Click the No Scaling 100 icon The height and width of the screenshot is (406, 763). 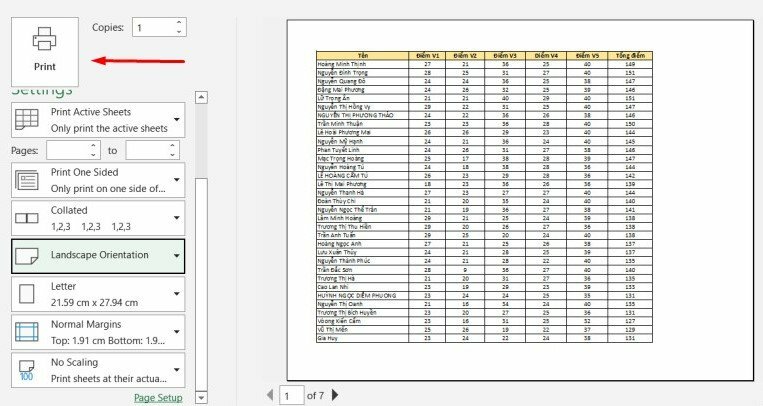tap(27, 370)
